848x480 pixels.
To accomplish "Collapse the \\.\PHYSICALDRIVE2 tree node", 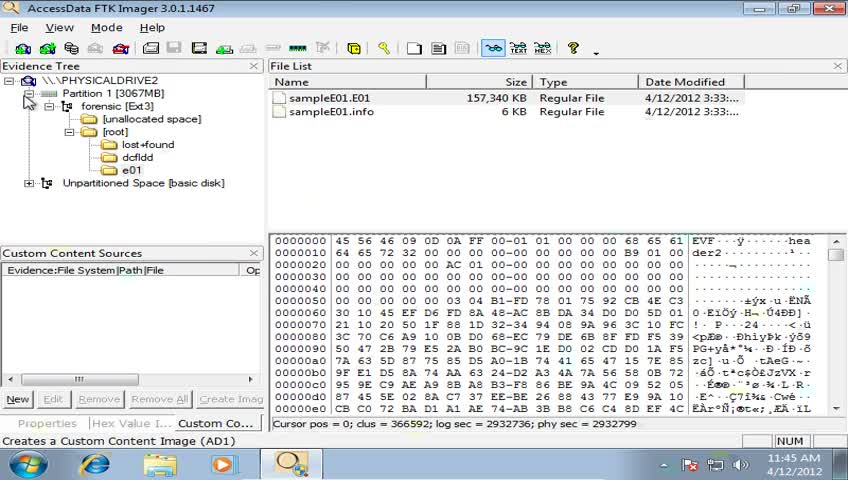I will [9, 81].
